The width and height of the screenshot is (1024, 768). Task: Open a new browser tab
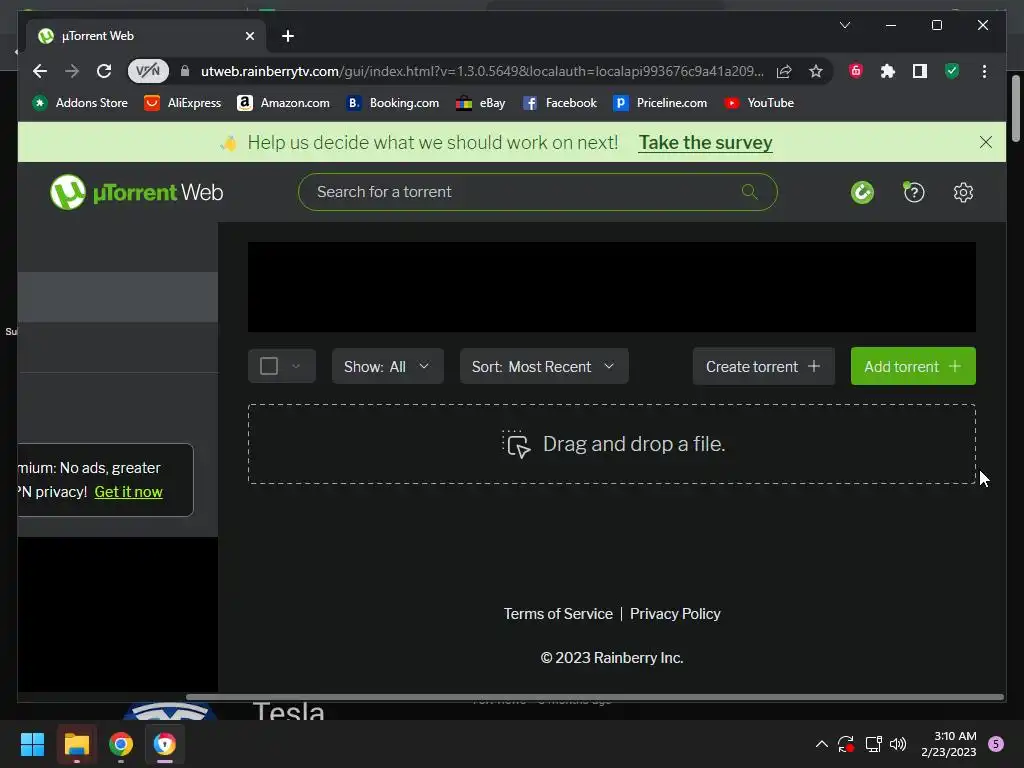click(x=287, y=36)
